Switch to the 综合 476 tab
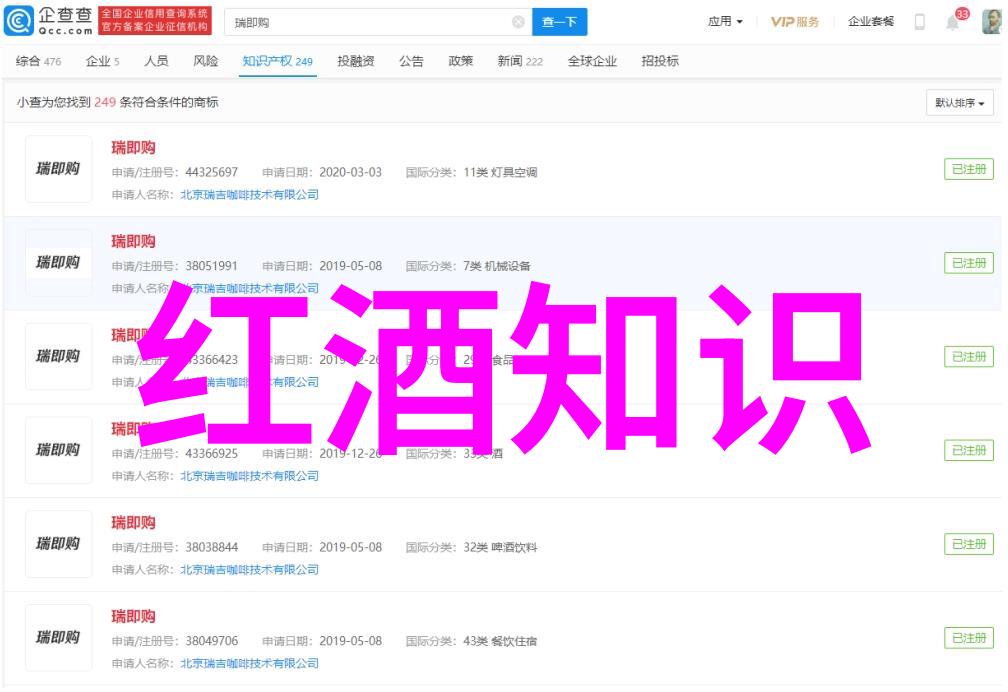1008x692 pixels. (39, 62)
